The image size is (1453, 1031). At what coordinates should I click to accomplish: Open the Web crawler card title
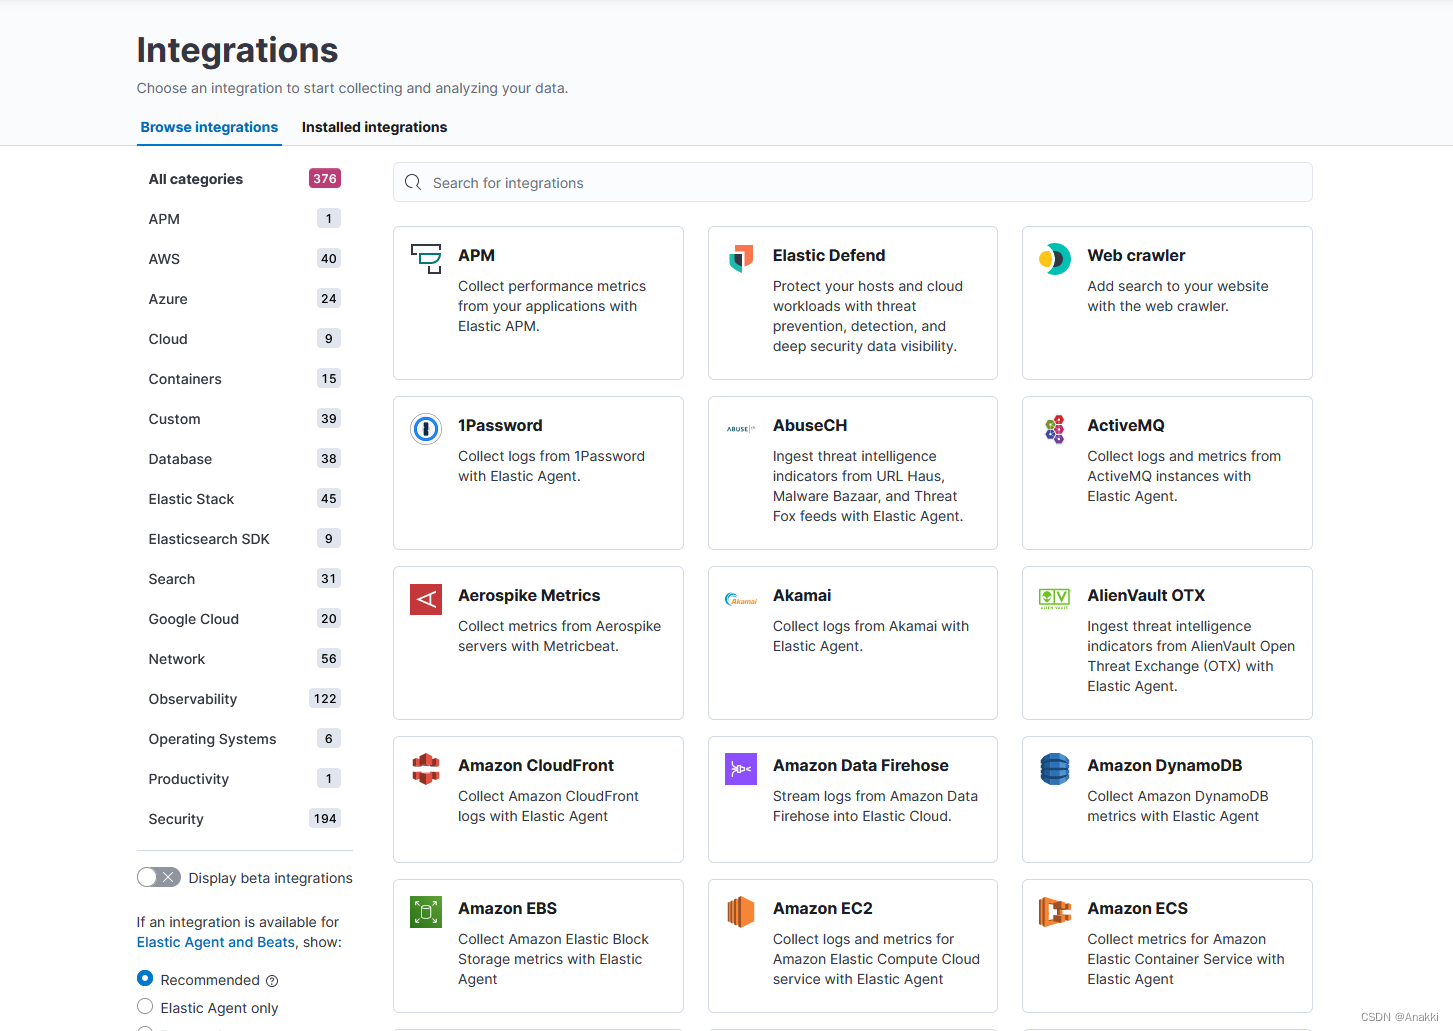coord(1136,256)
